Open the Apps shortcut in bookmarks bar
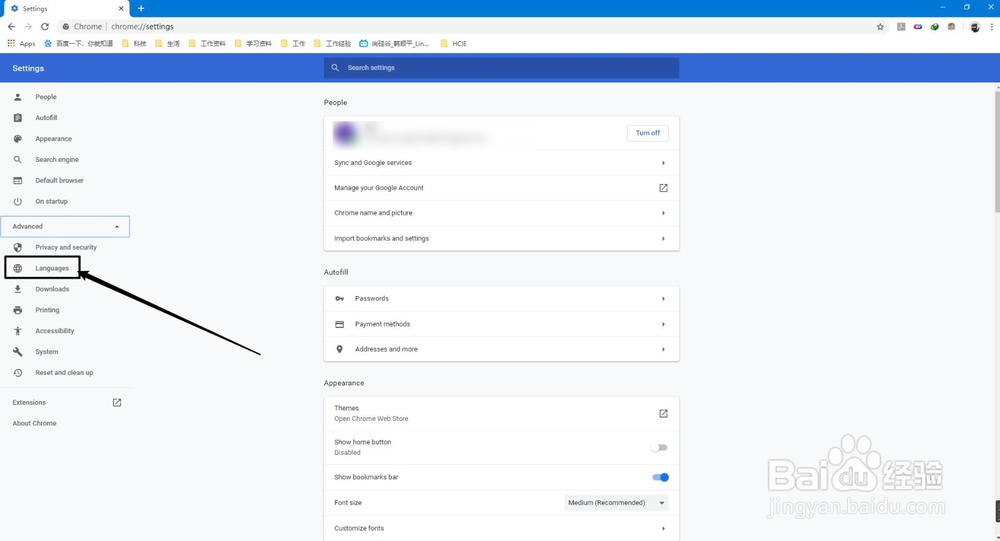This screenshot has width=1000, height=541. tap(21, 43)
